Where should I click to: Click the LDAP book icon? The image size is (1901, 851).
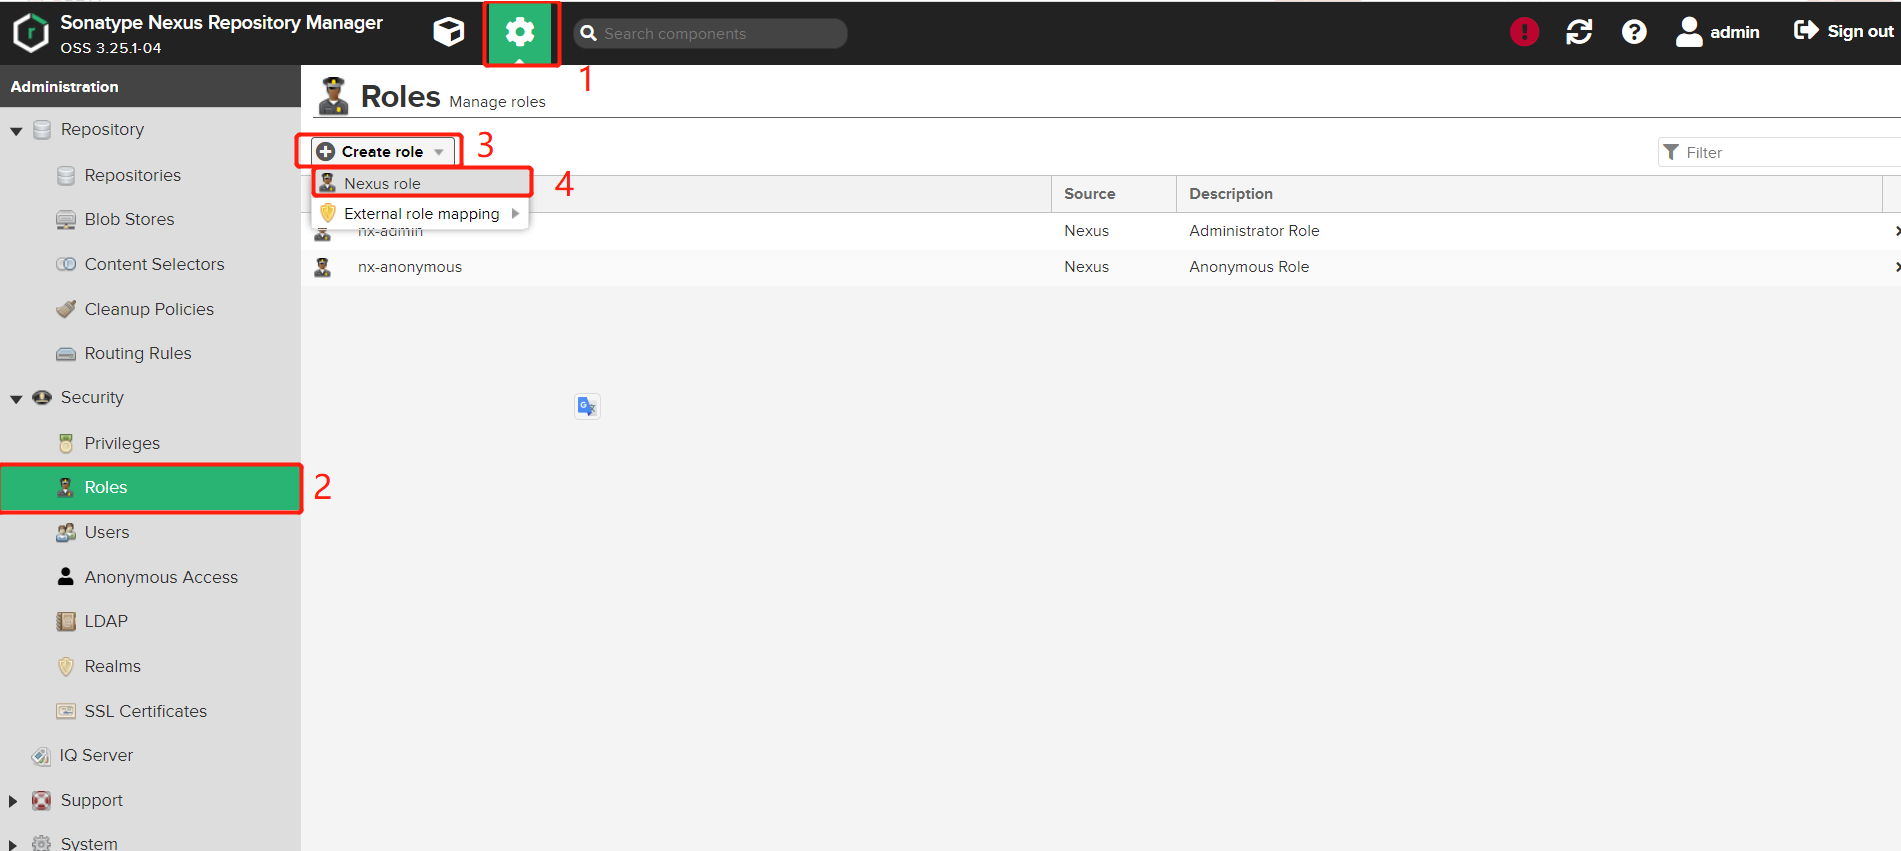pos(66,621)
